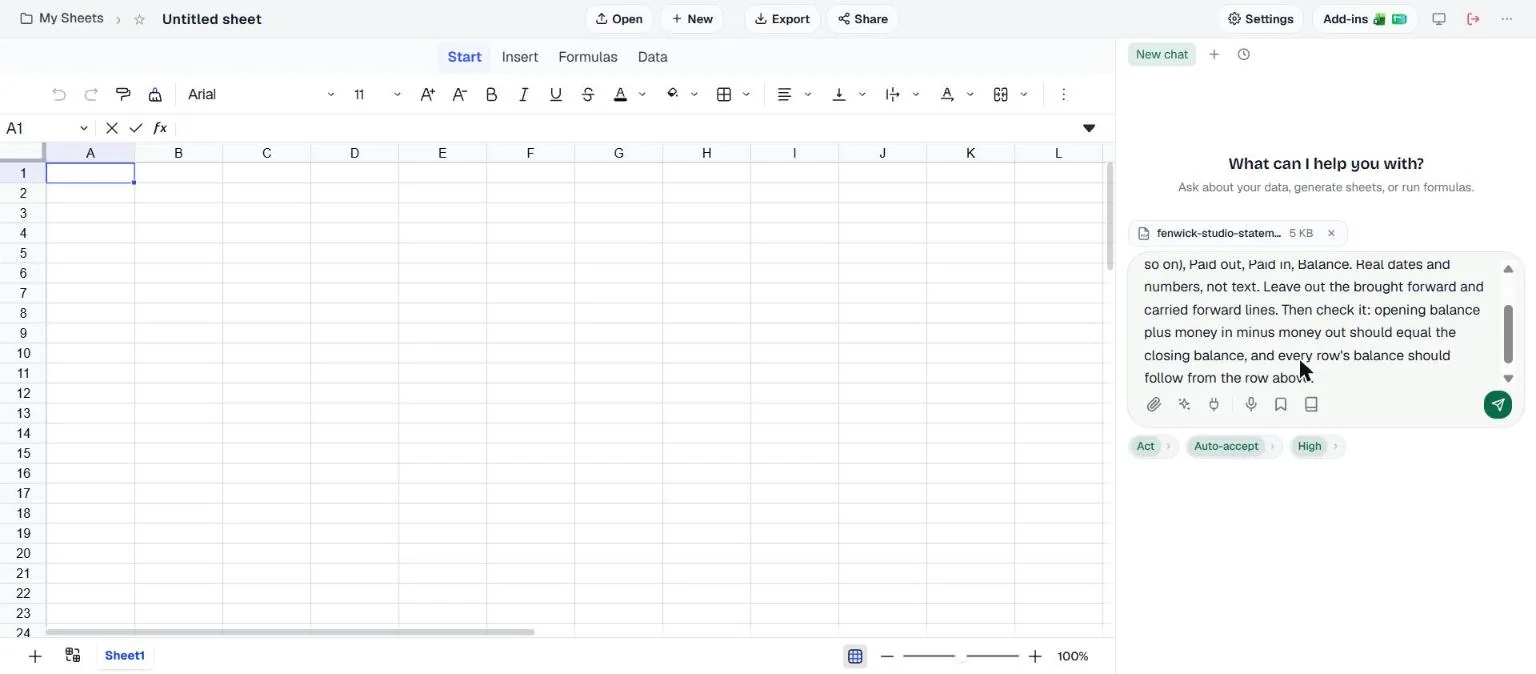Viewport: 1536px width, 674px height.
Task: Click the vertical align icon
Action: (x=839, y=95)
